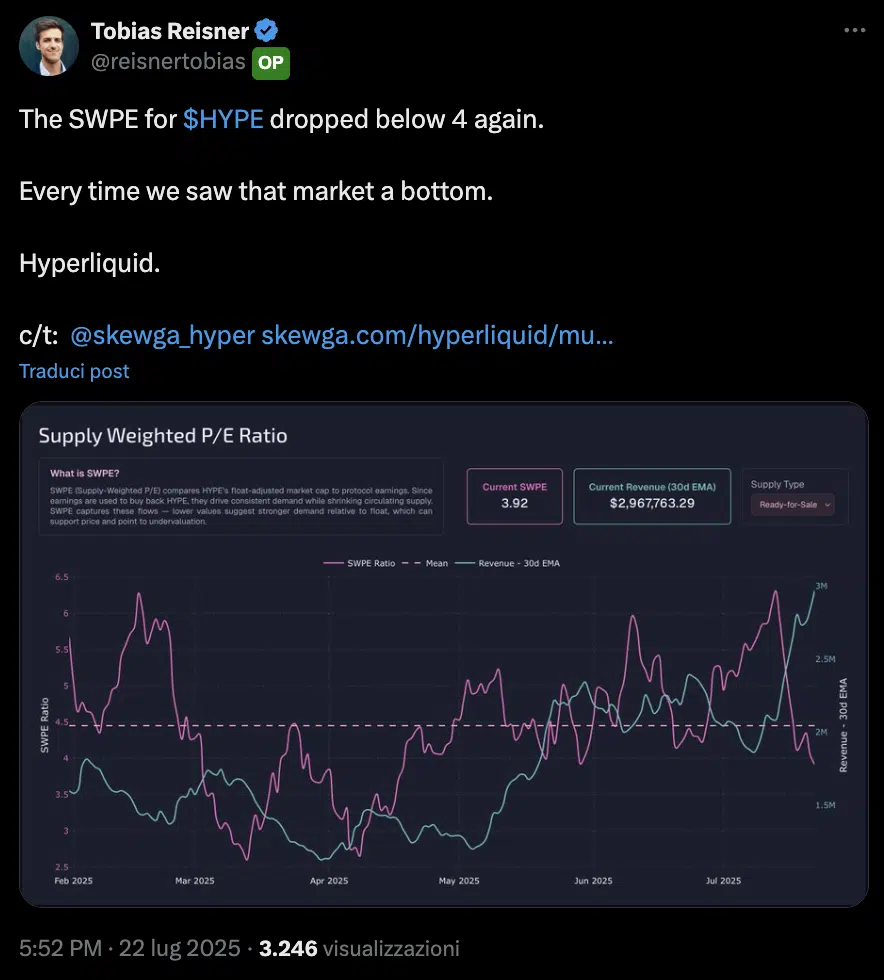Toggle the Mean dashed line legend
This screenshot has height=980, width=884.
[x=428, y=563]
